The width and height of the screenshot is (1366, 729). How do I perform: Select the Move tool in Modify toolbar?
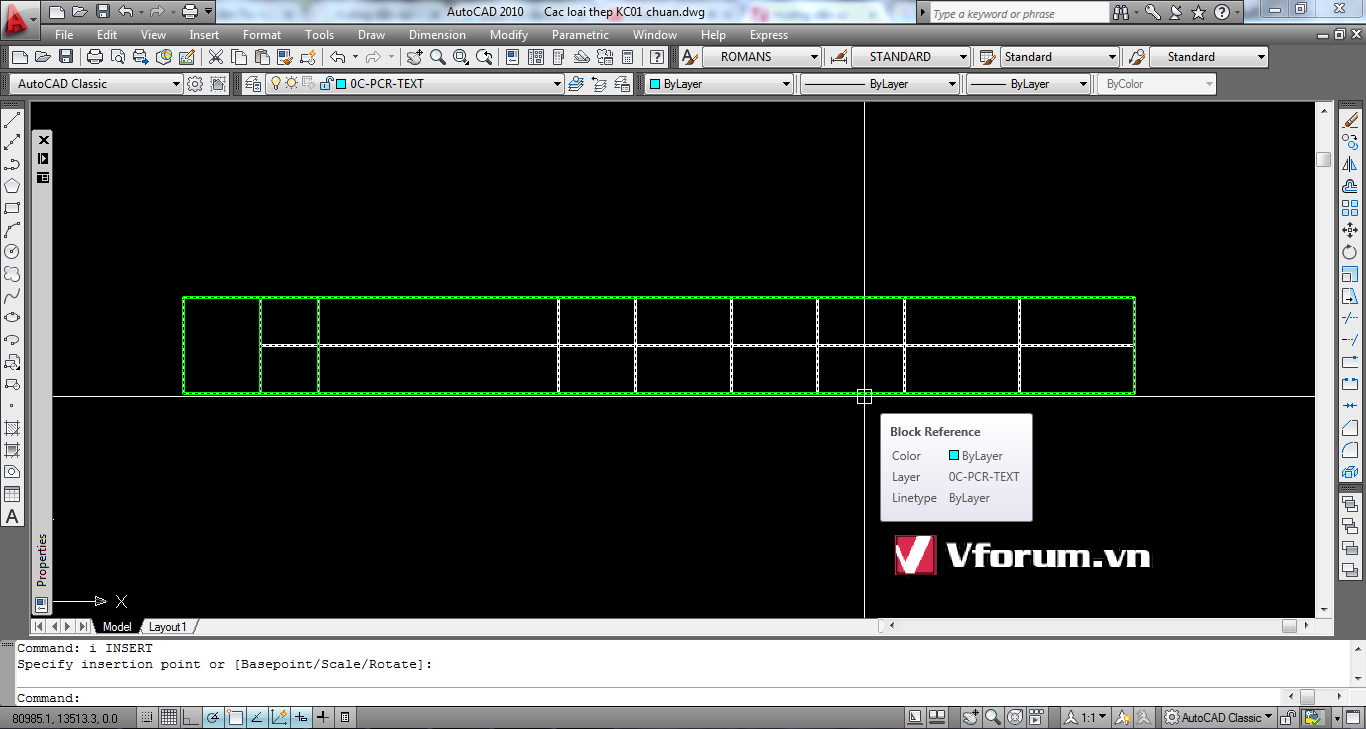coord(1350,231)
